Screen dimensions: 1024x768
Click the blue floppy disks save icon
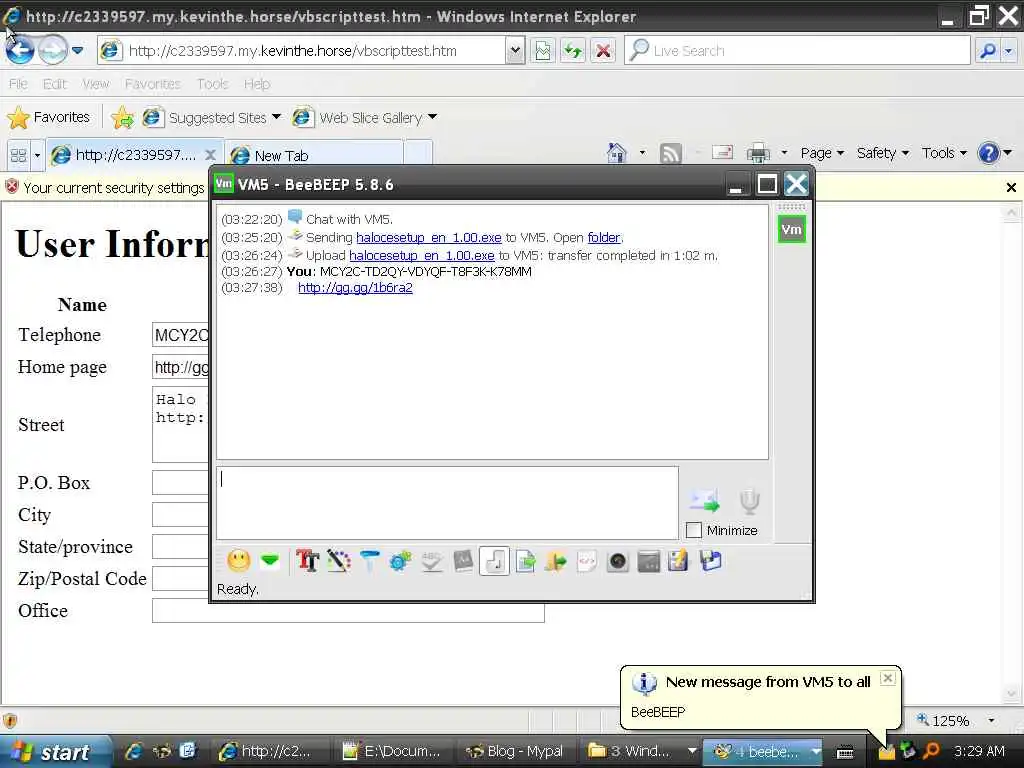point(711,561)
